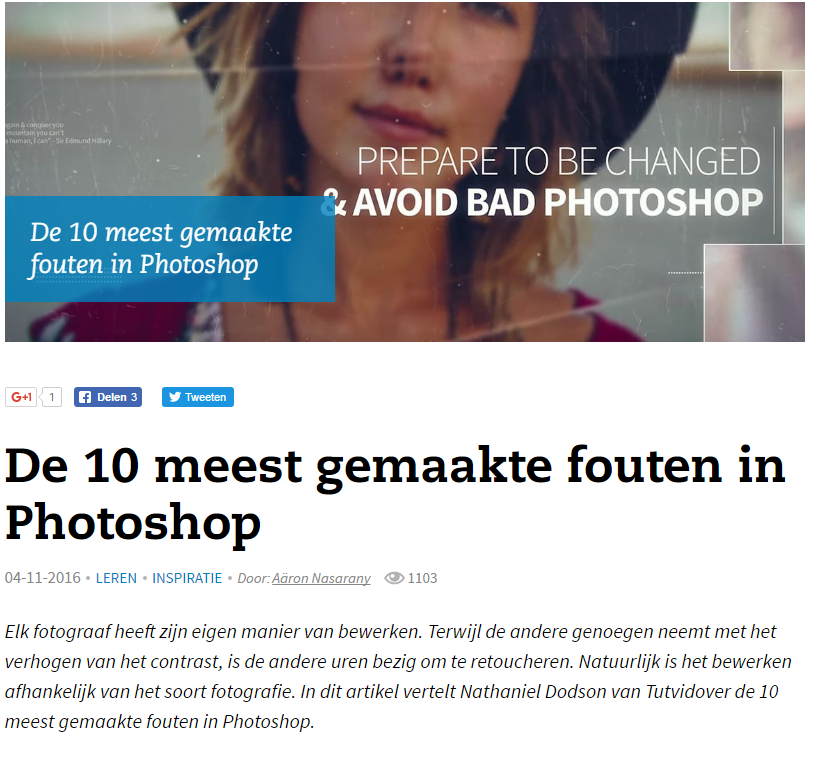Open the LEREN category link
Screen dimensions: 813x761
coord(116,578)
